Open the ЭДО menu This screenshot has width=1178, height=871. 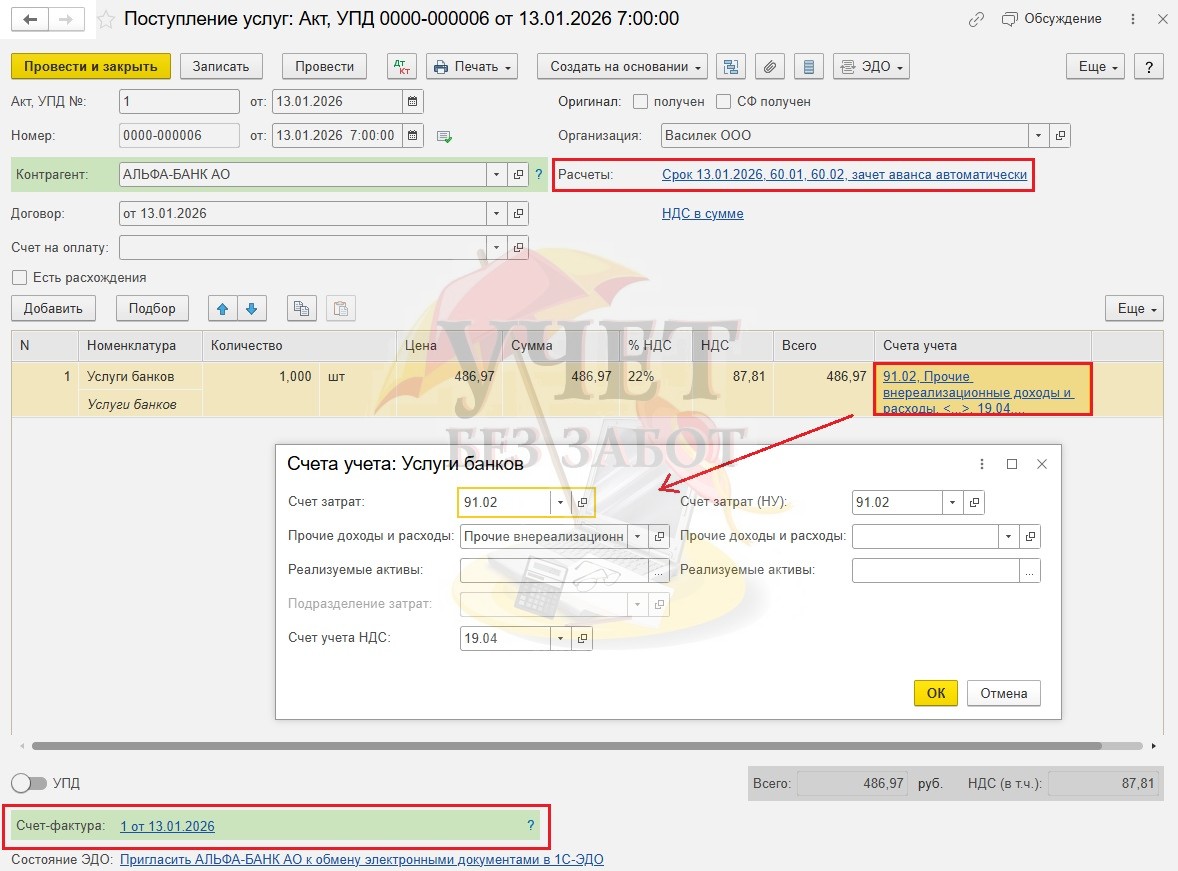(x=871, y=67)
